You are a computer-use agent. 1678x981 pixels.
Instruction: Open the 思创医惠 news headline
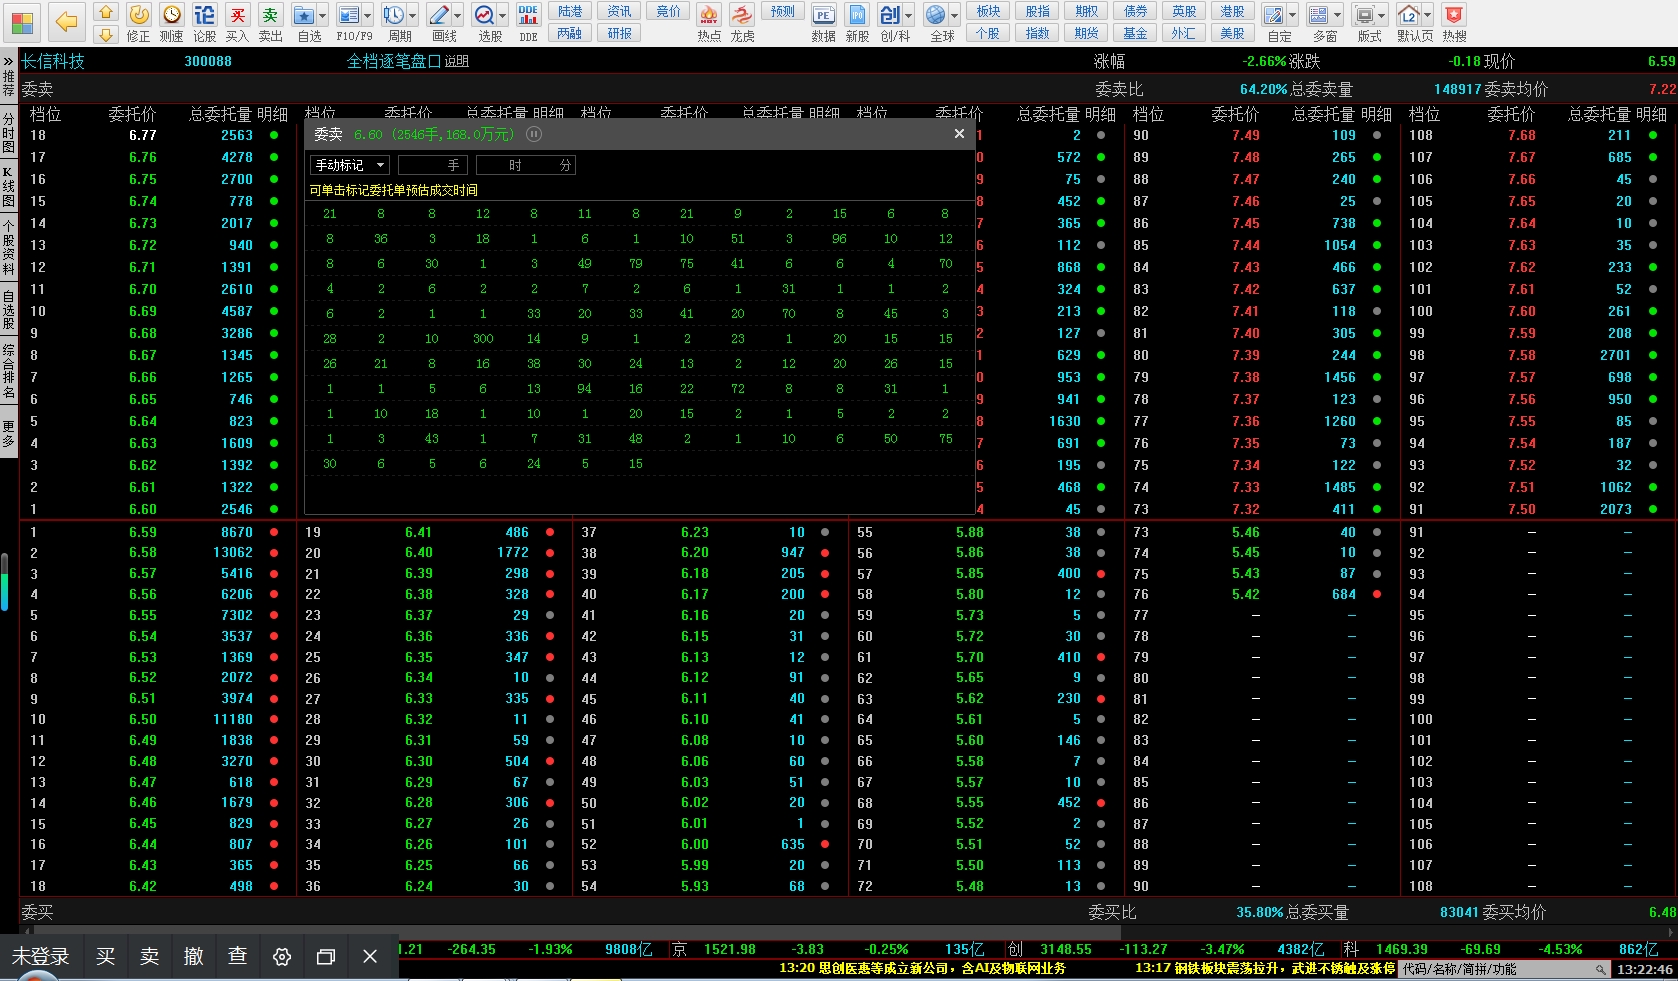pos(922,969)
